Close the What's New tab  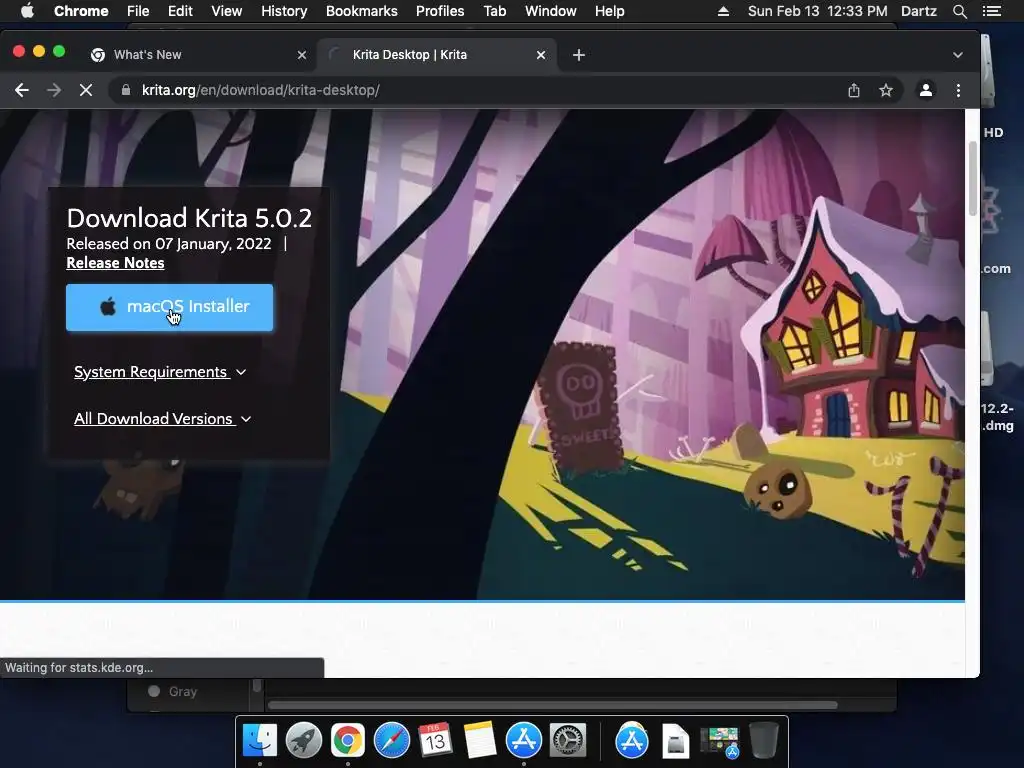click(x=302, y=55)
